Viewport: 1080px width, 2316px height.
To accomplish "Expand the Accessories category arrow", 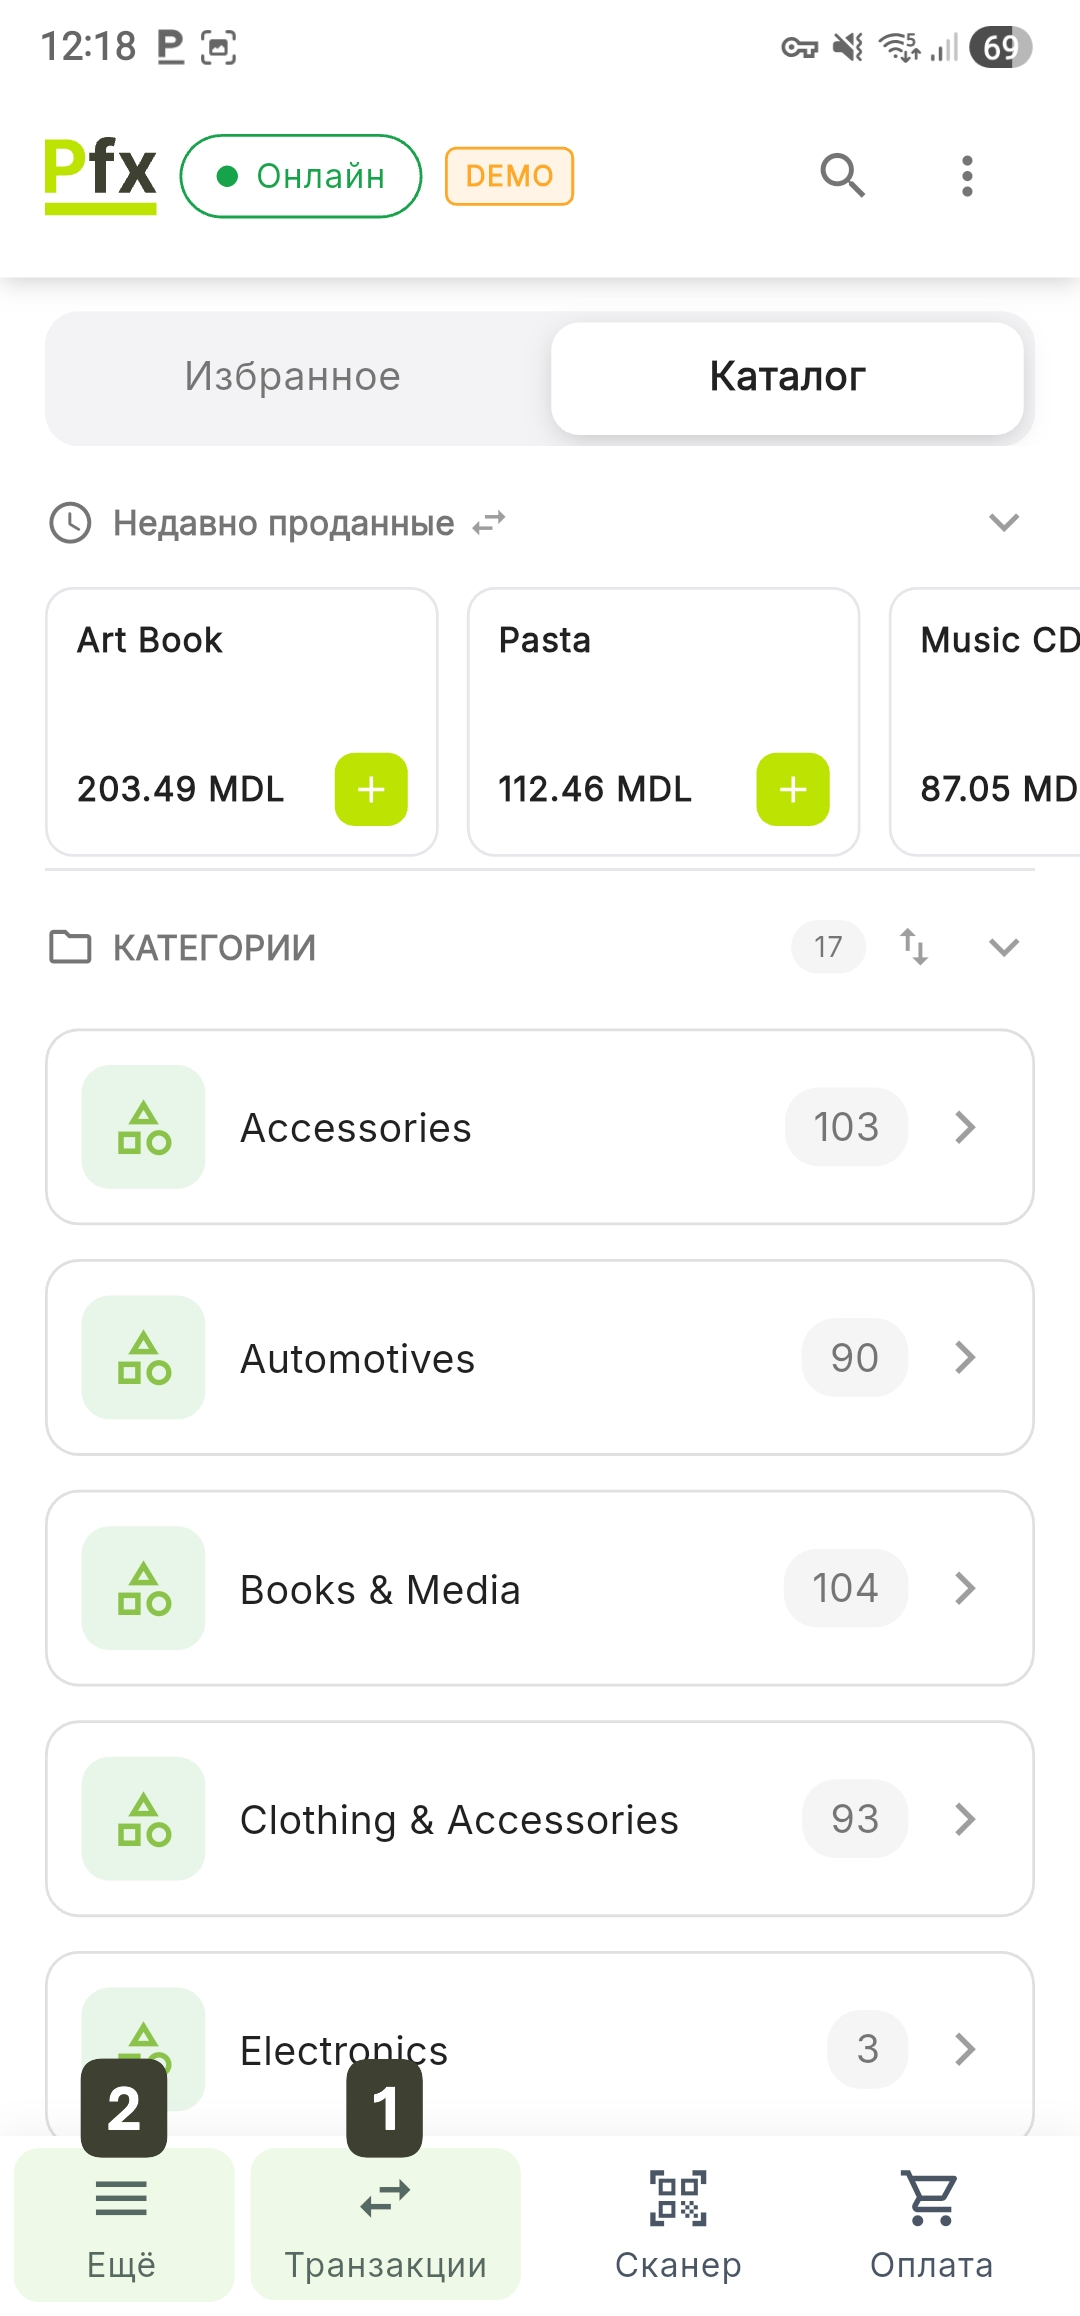I will tap(965, 1127).
